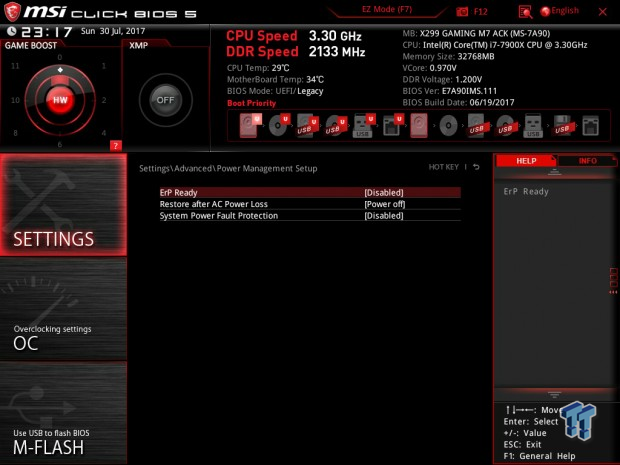Viewport: 620px width, 465px height.
Task: Open the OC overclocking settings section
Action: pyautogui.click(x=63, y=309)
